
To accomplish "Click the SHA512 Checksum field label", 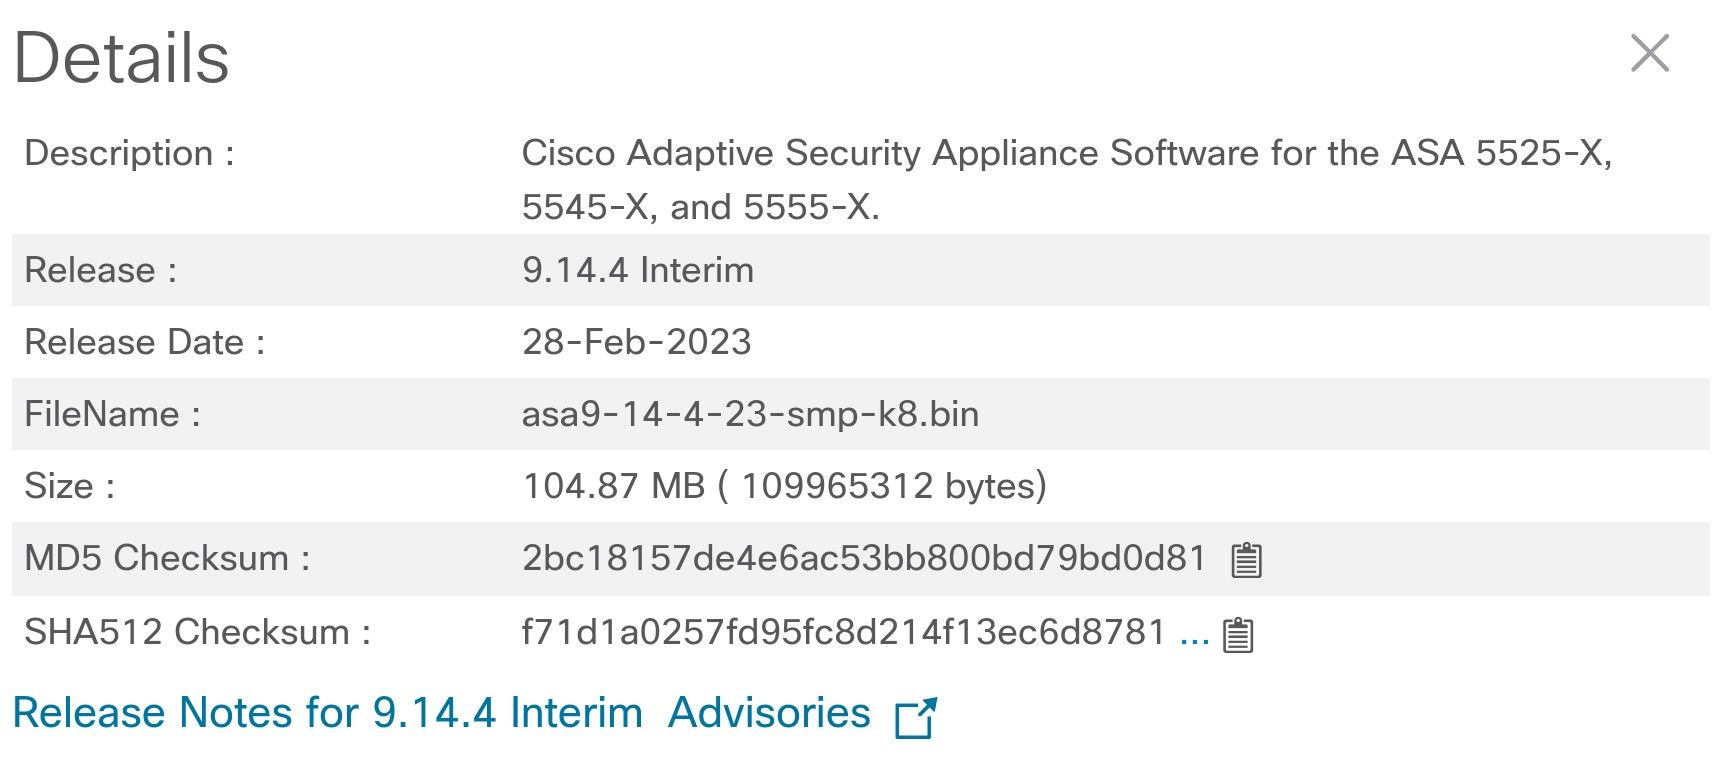I will 198,632.
